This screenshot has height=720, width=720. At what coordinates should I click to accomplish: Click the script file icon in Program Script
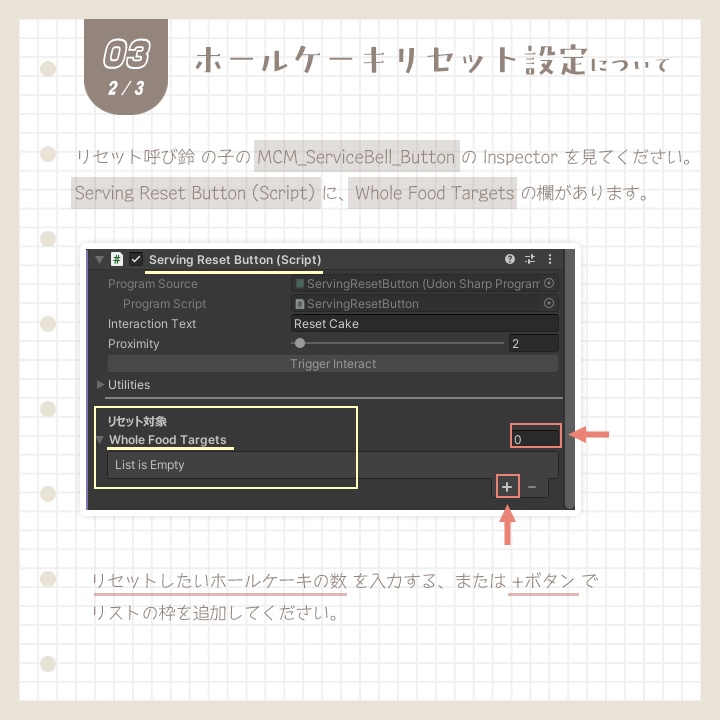click(x=300, y=304)
